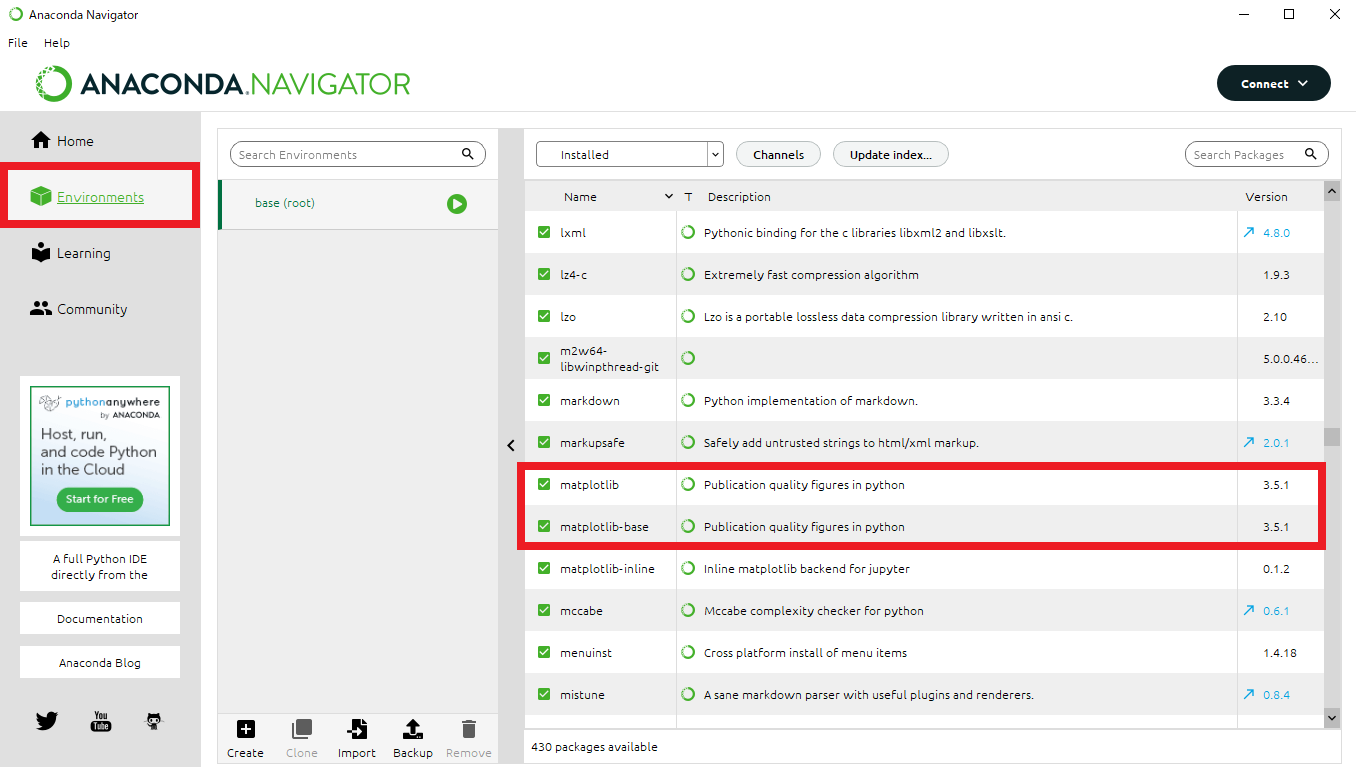Sort packages using the Name column arrow
Image resolution: width=1356 pixels, height=767 pixels.
(x=669, y=197)
